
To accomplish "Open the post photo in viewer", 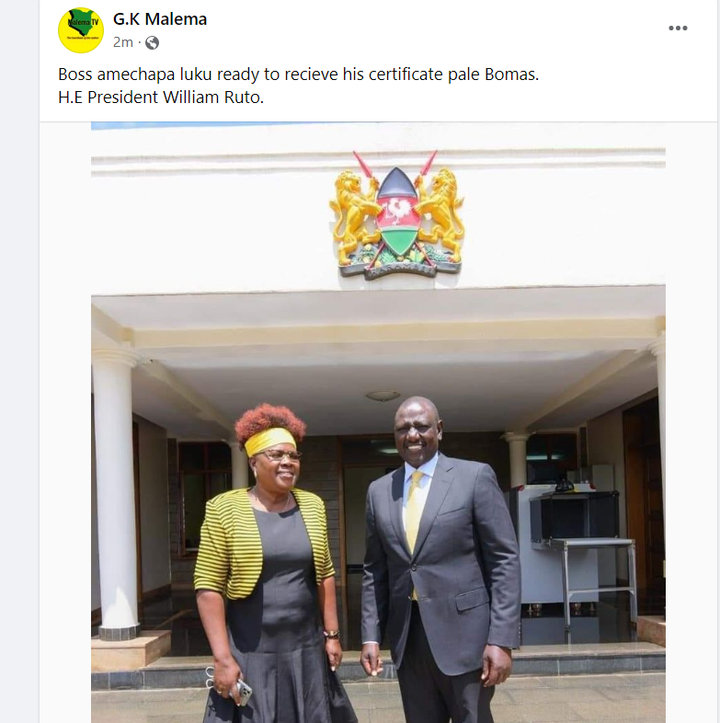I will tap(378, 422).
